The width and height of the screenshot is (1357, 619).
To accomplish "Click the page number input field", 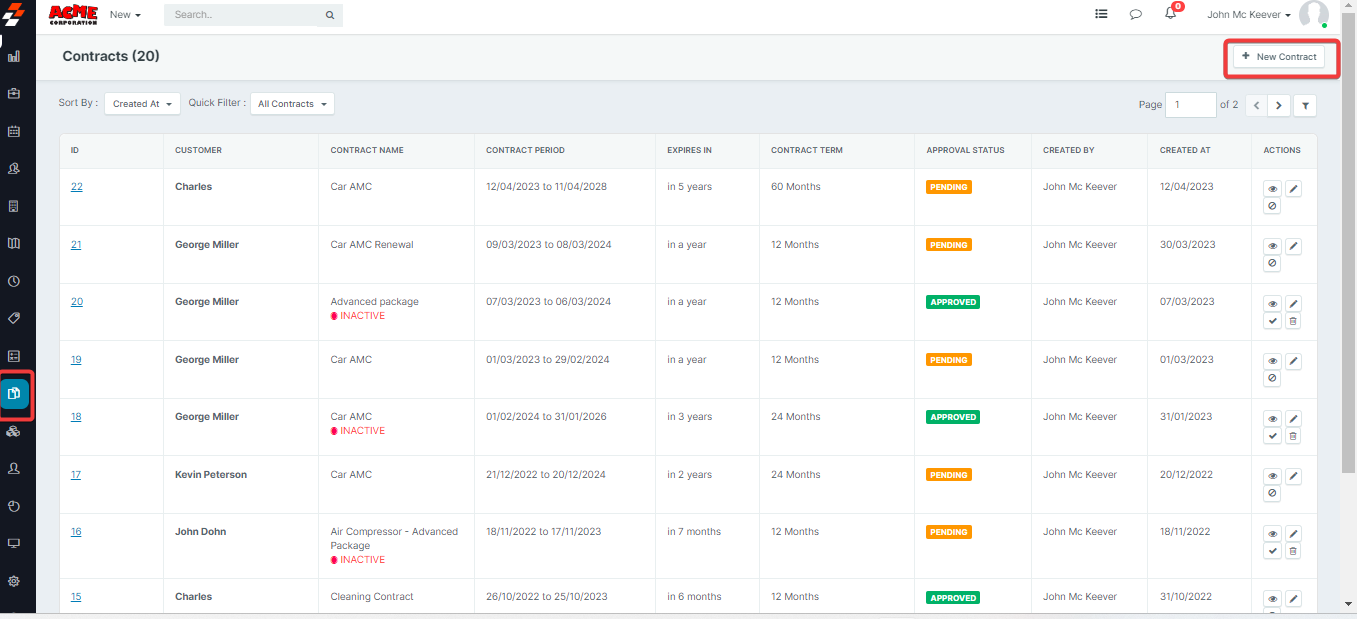I will [1190, 105].
